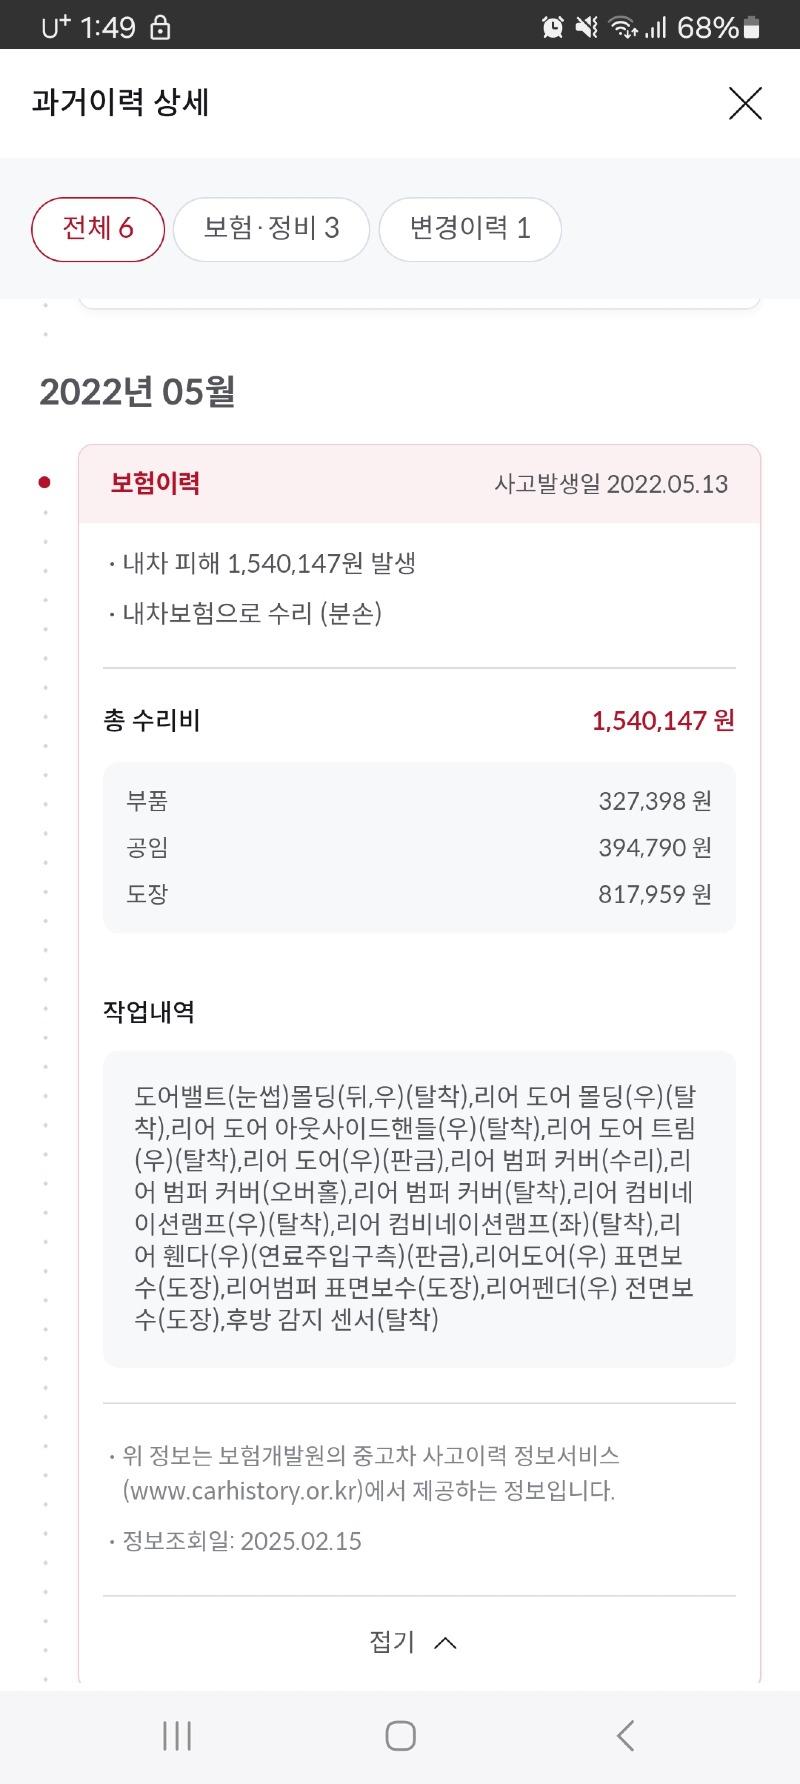Select the 전체 6 filter tab
Viewport: 800px width, 1784px height.
point(98,229)
